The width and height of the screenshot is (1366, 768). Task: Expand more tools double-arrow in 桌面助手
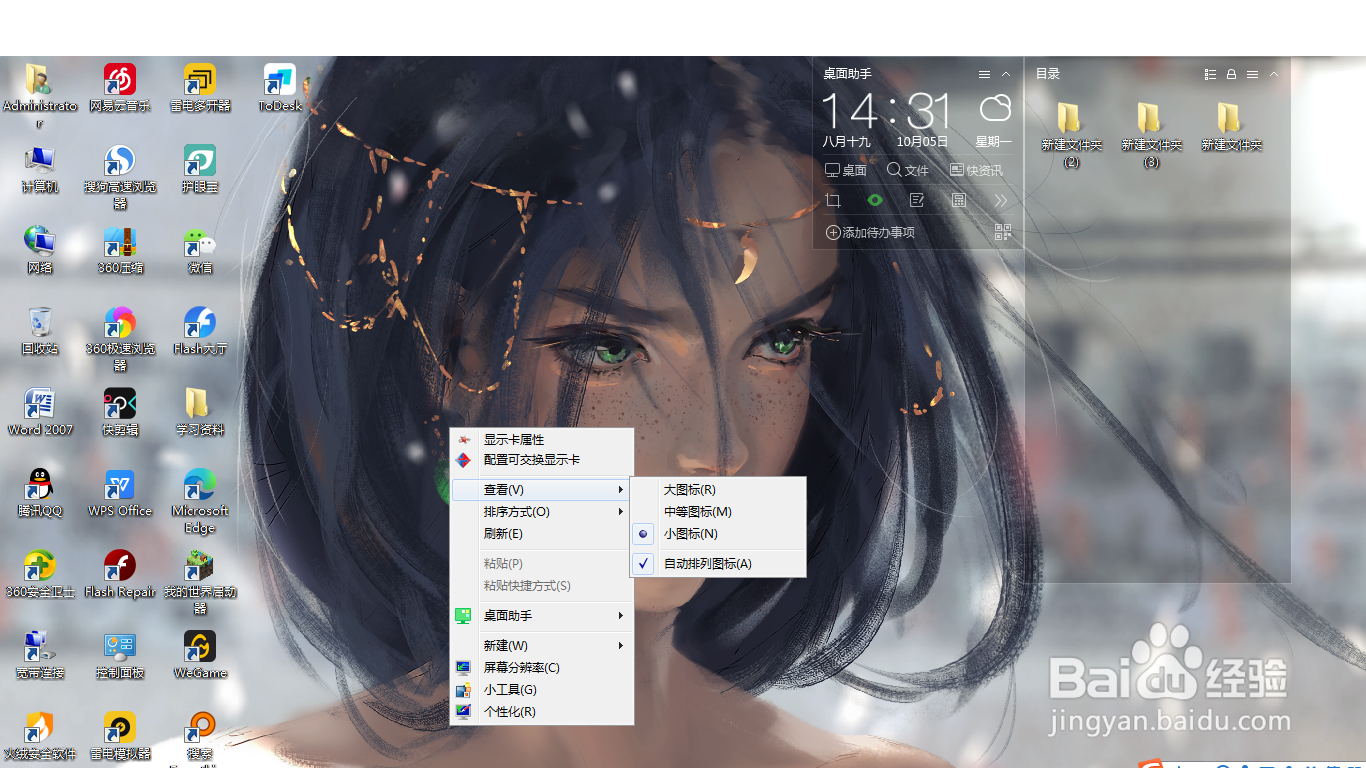pyautogui.click(x=1001, y=201)
